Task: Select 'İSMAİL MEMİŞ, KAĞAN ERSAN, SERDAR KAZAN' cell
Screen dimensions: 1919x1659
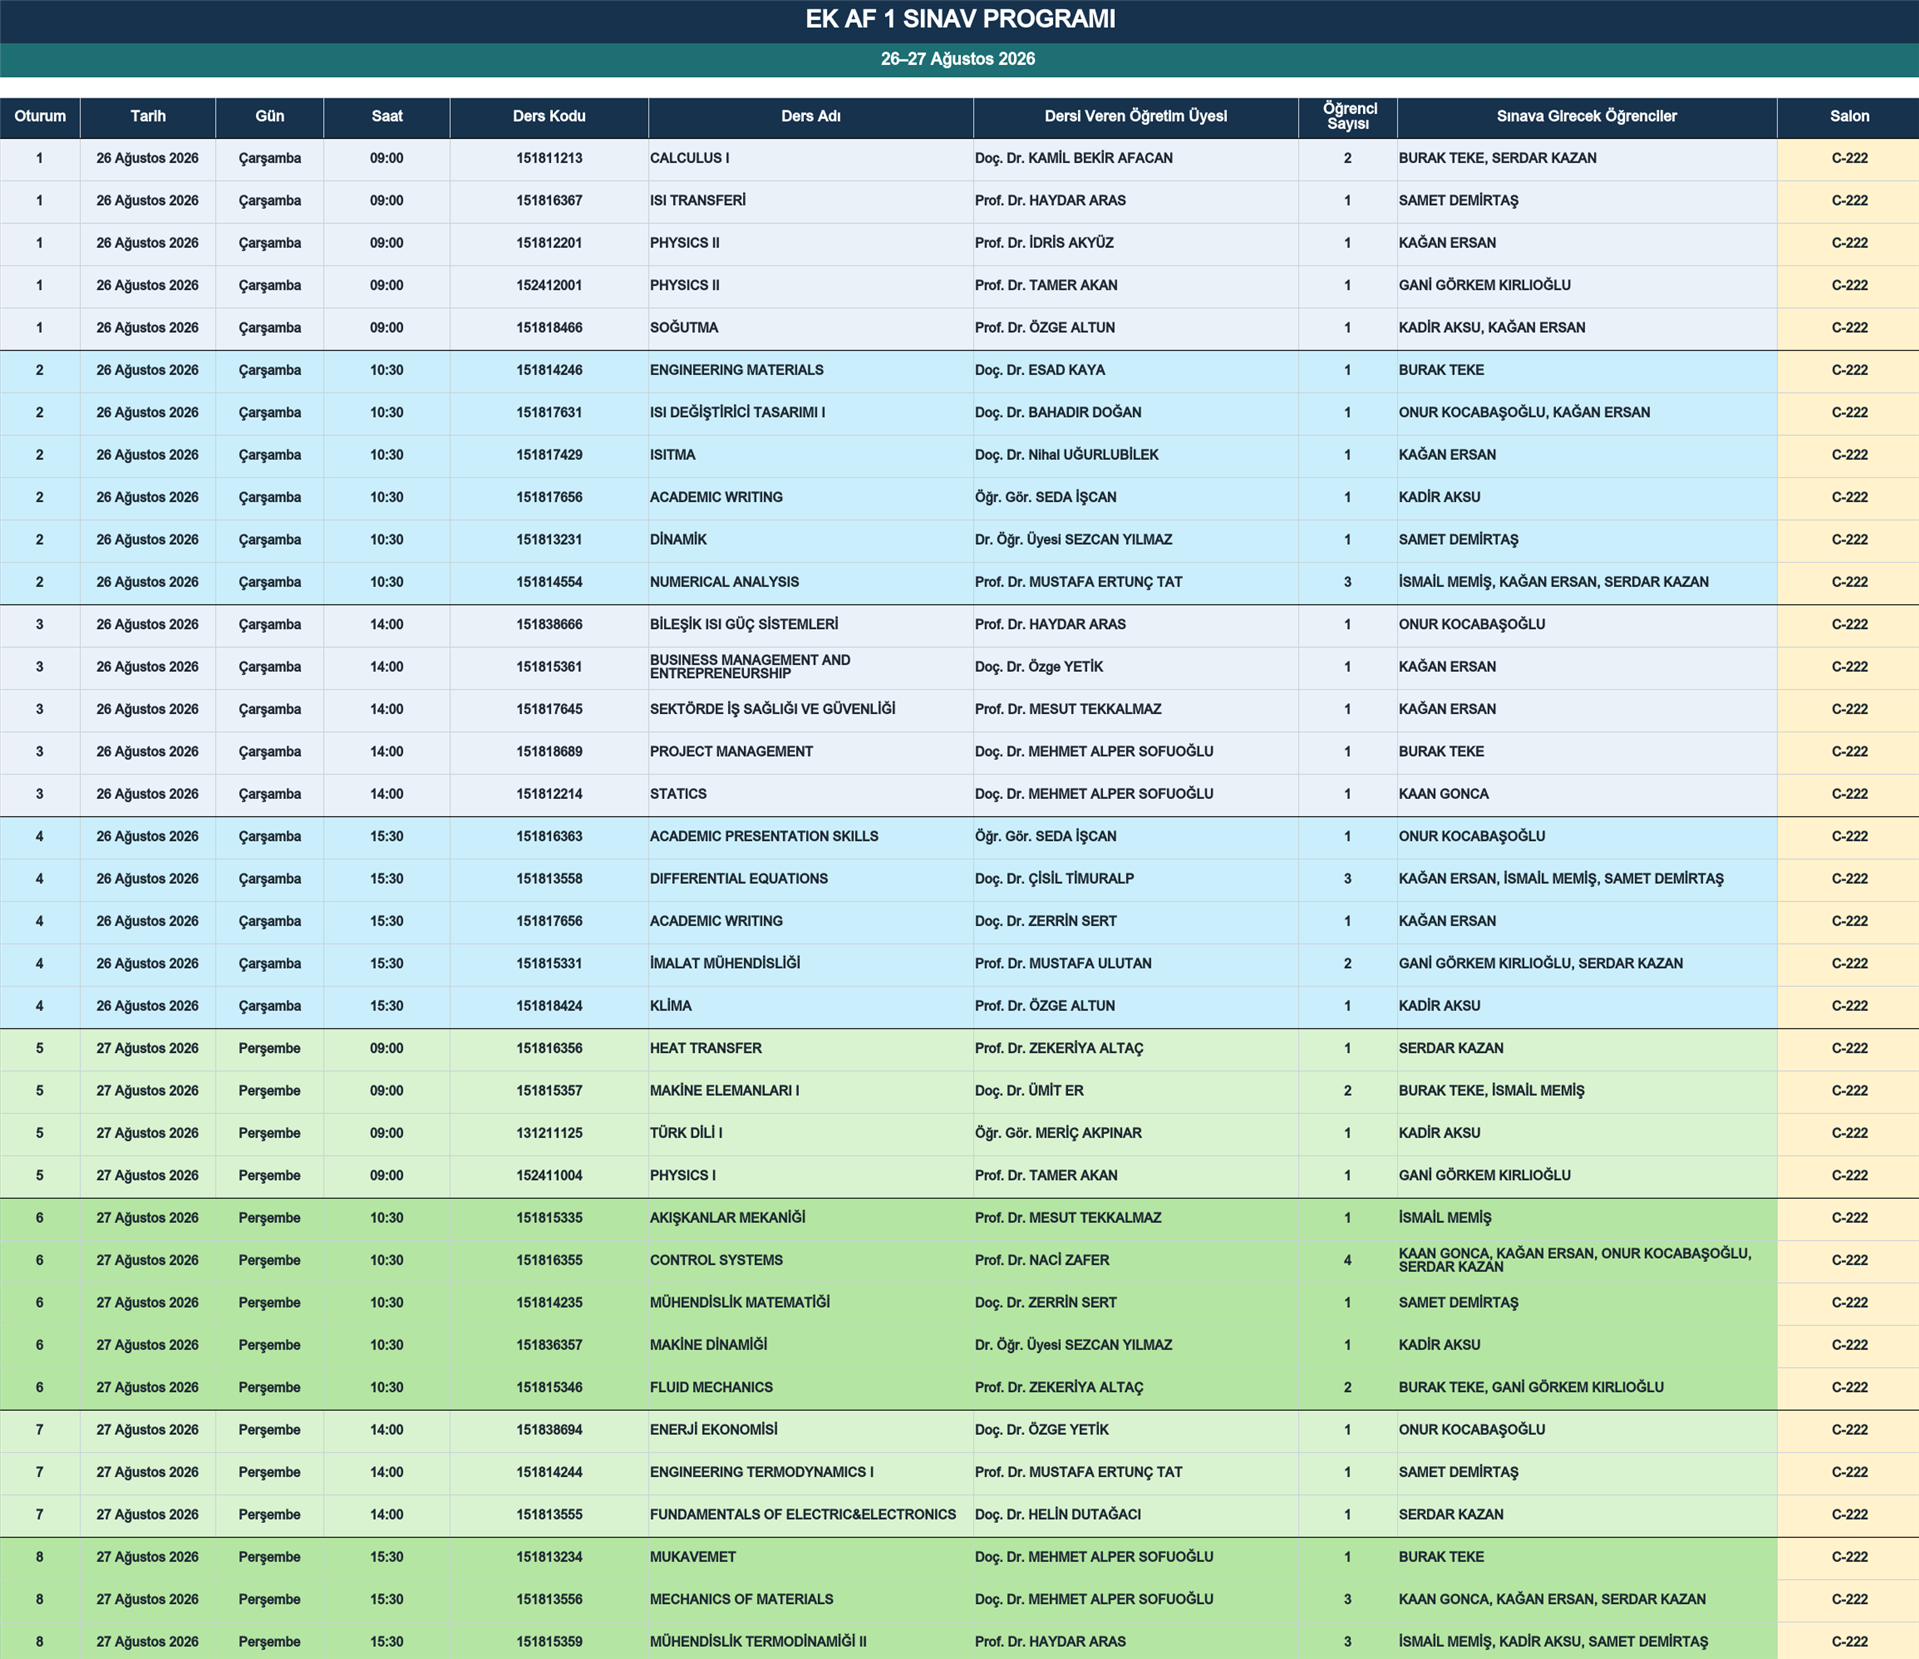Action: coord(1587,582)
